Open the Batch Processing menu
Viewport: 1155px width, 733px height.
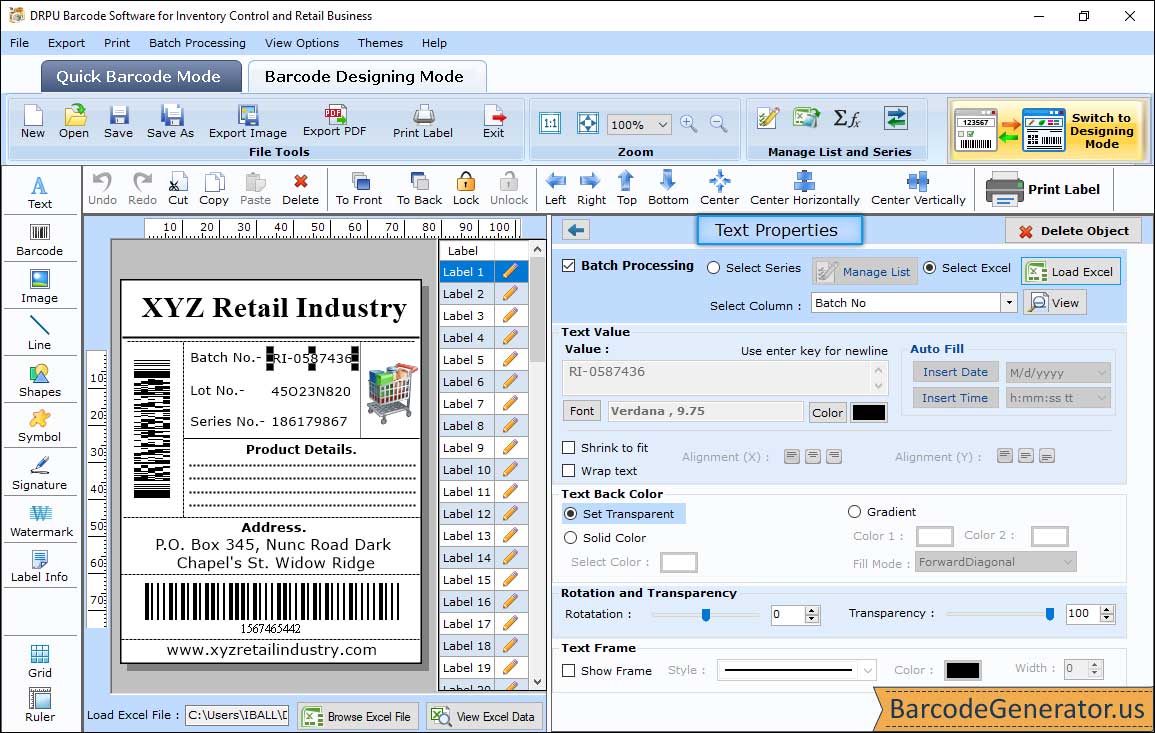click(197, 43)
